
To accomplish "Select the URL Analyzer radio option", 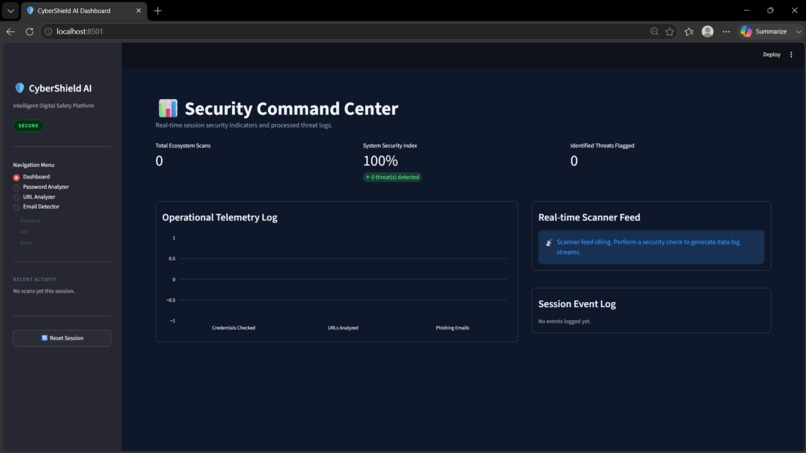I will pyautogui.click(x=34, y=197).
